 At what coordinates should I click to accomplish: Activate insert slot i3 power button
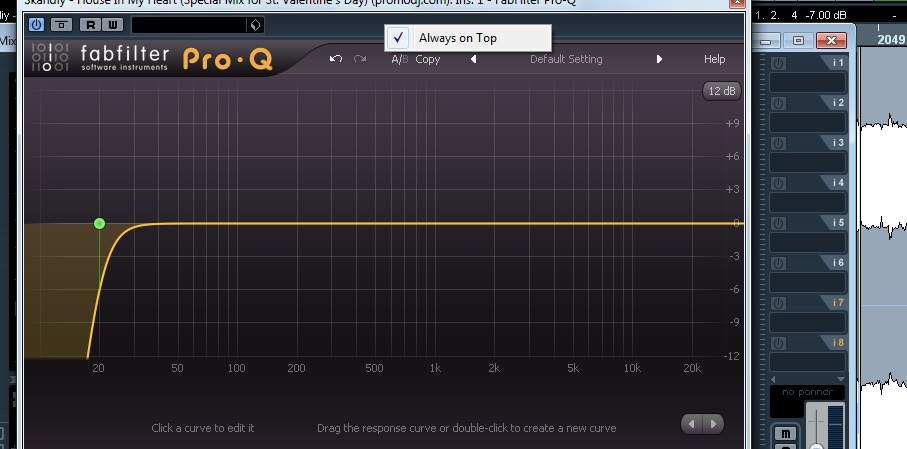779,143
